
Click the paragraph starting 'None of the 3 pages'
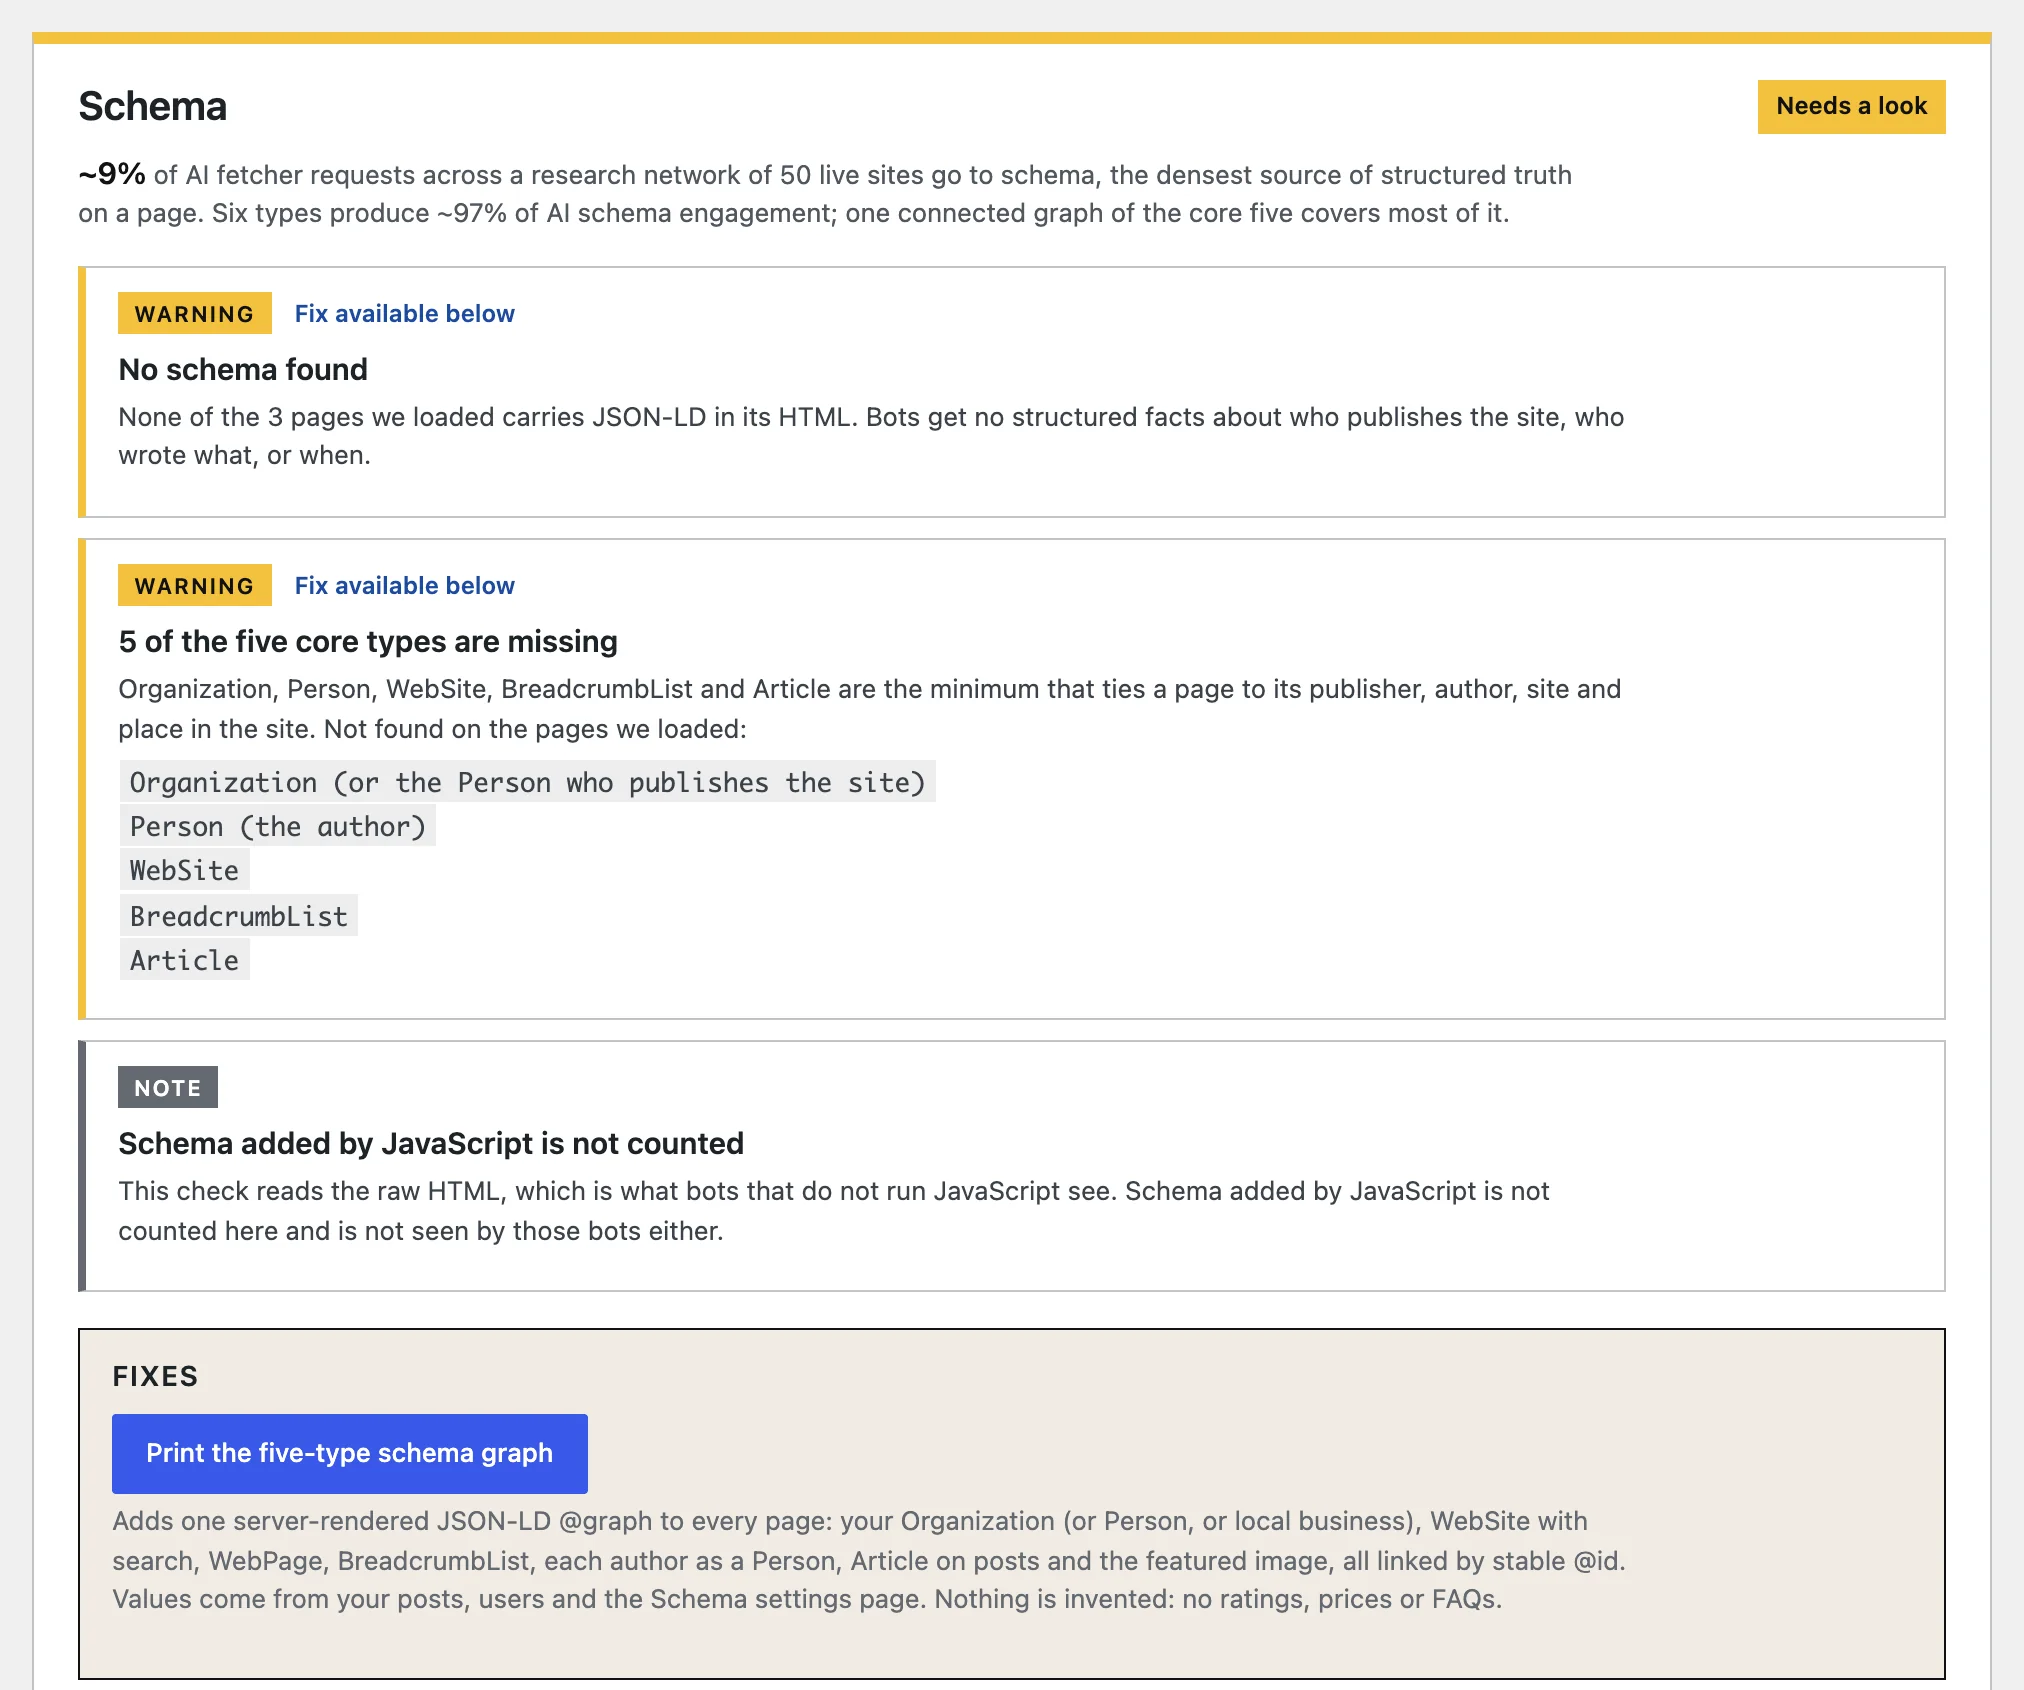871,436
